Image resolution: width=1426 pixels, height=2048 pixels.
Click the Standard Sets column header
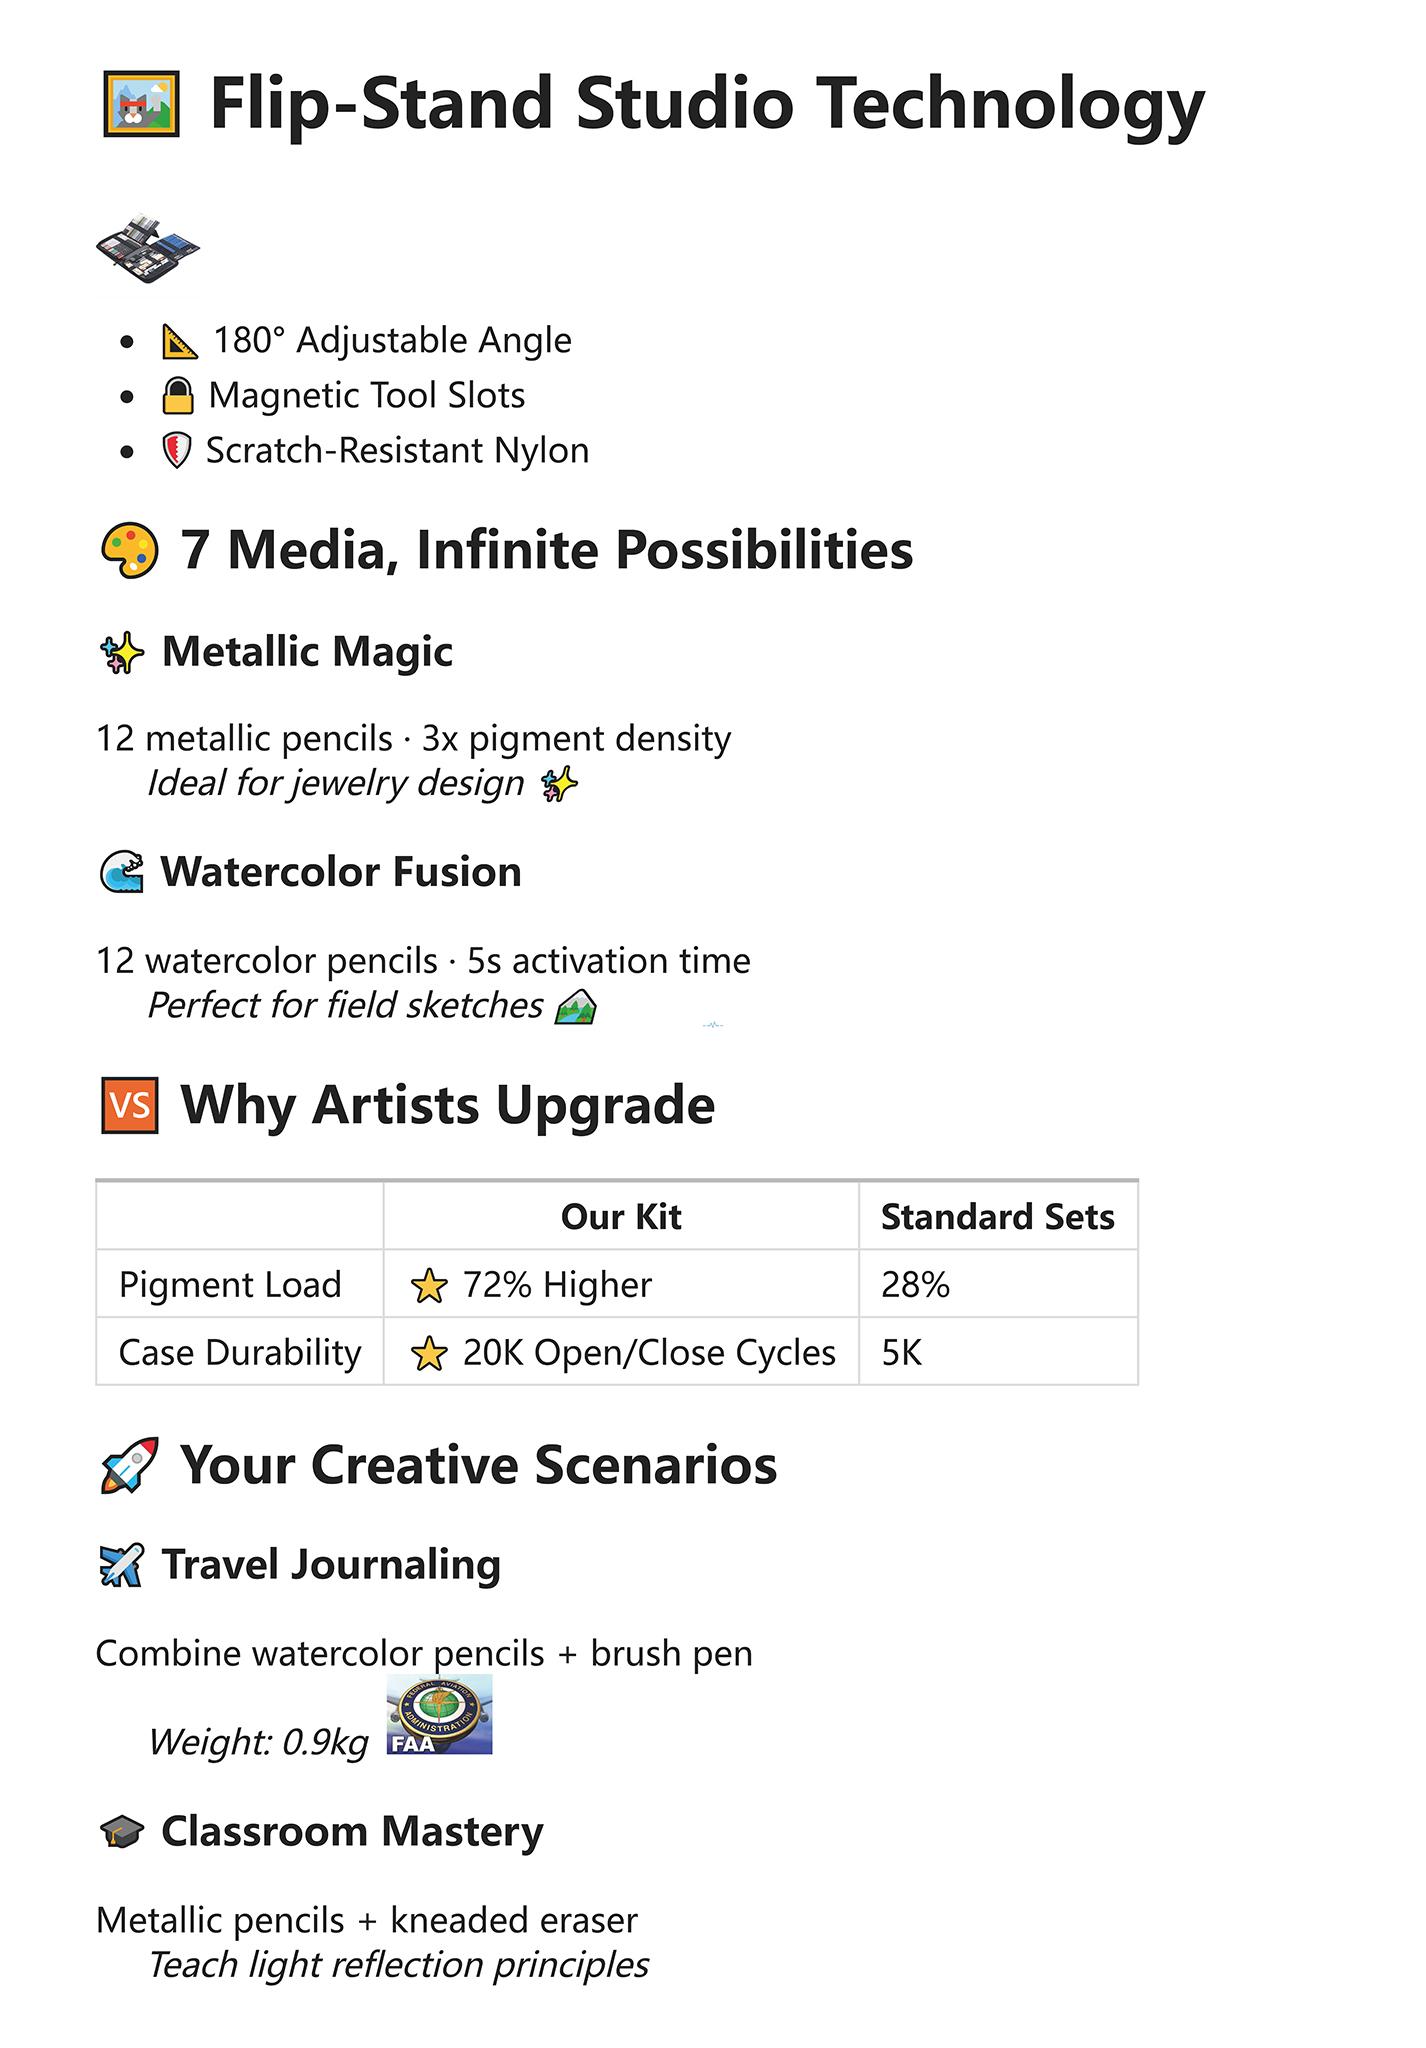tap(998, 1217)
